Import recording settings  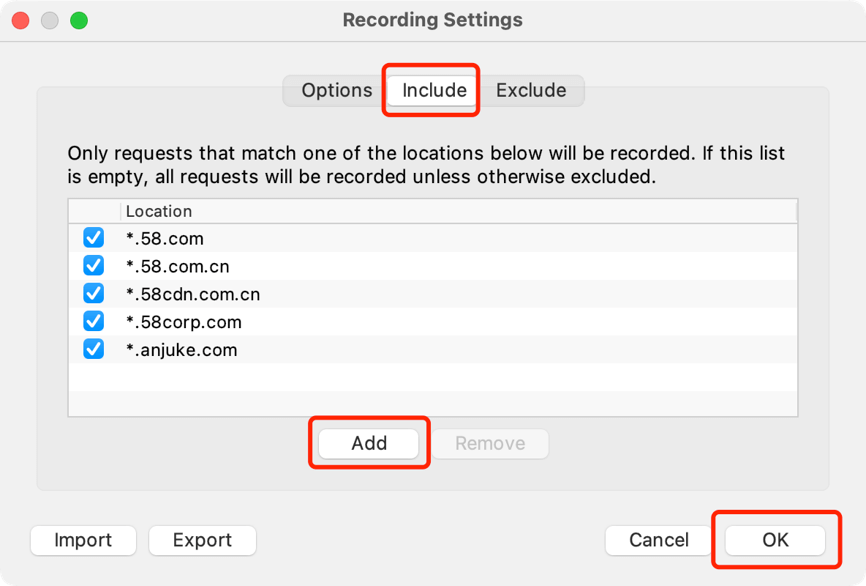click(x=83, y=540)
